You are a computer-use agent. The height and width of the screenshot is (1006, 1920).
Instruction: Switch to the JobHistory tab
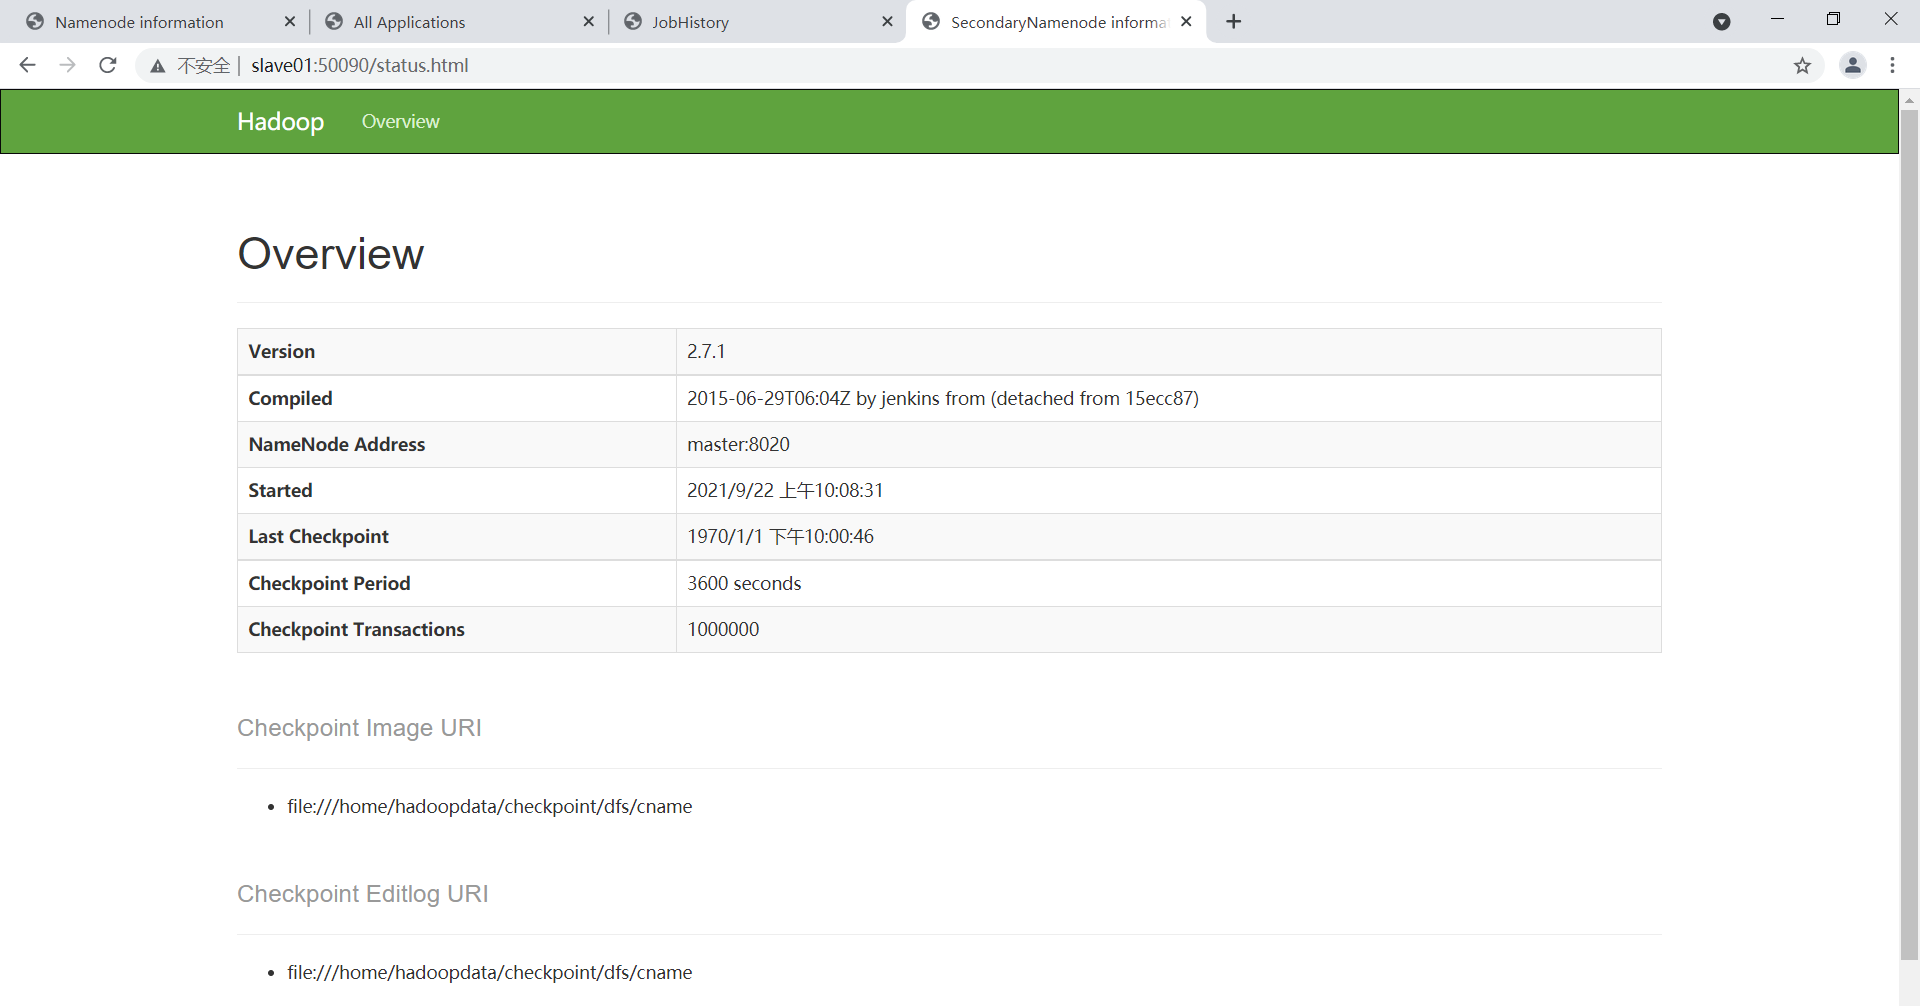[692, 21]
